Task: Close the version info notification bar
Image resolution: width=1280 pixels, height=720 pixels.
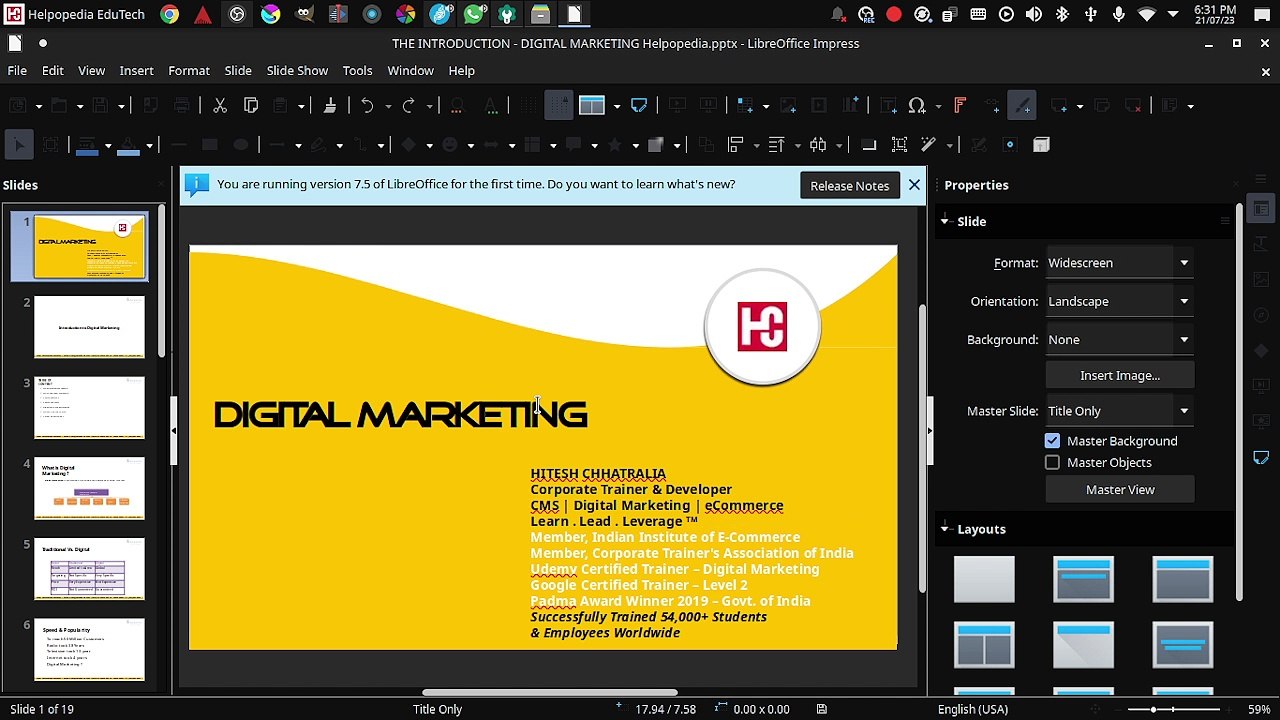Action: coord(914,185)
